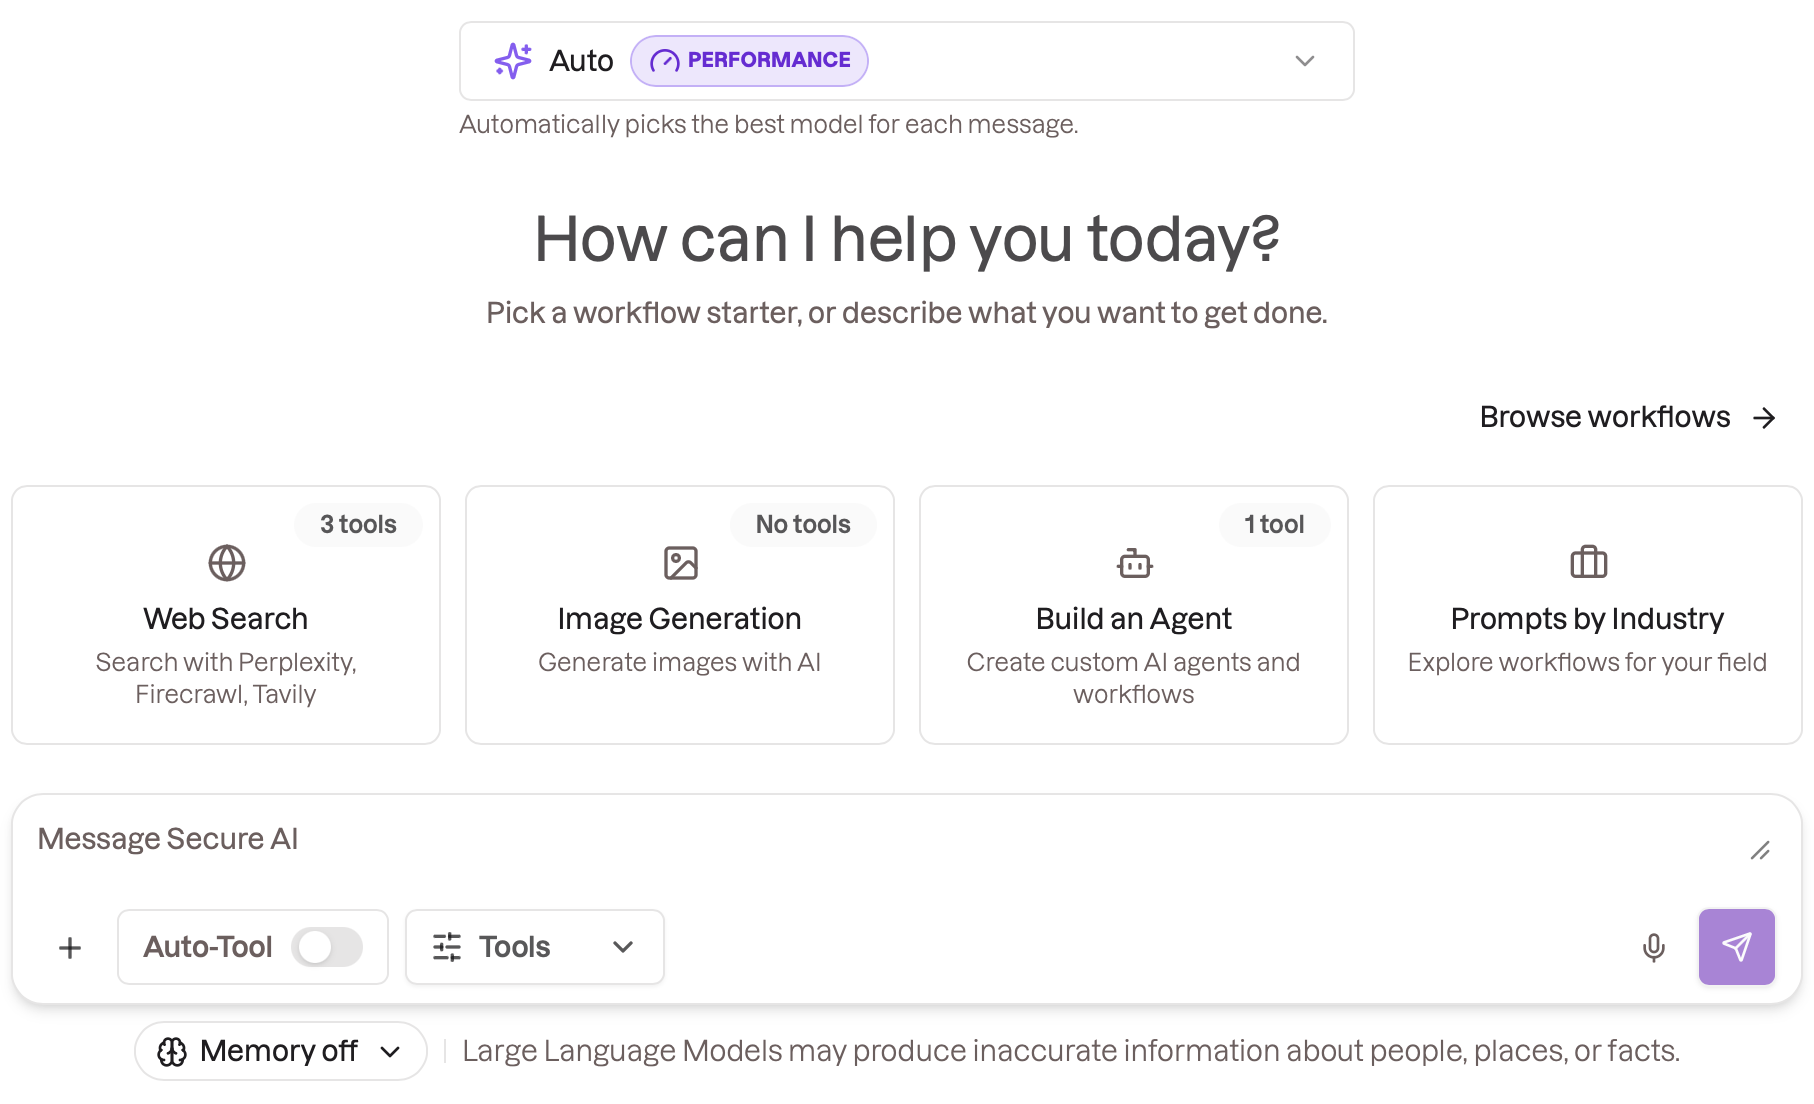Click the Tools sliders icon

[447, 947]
